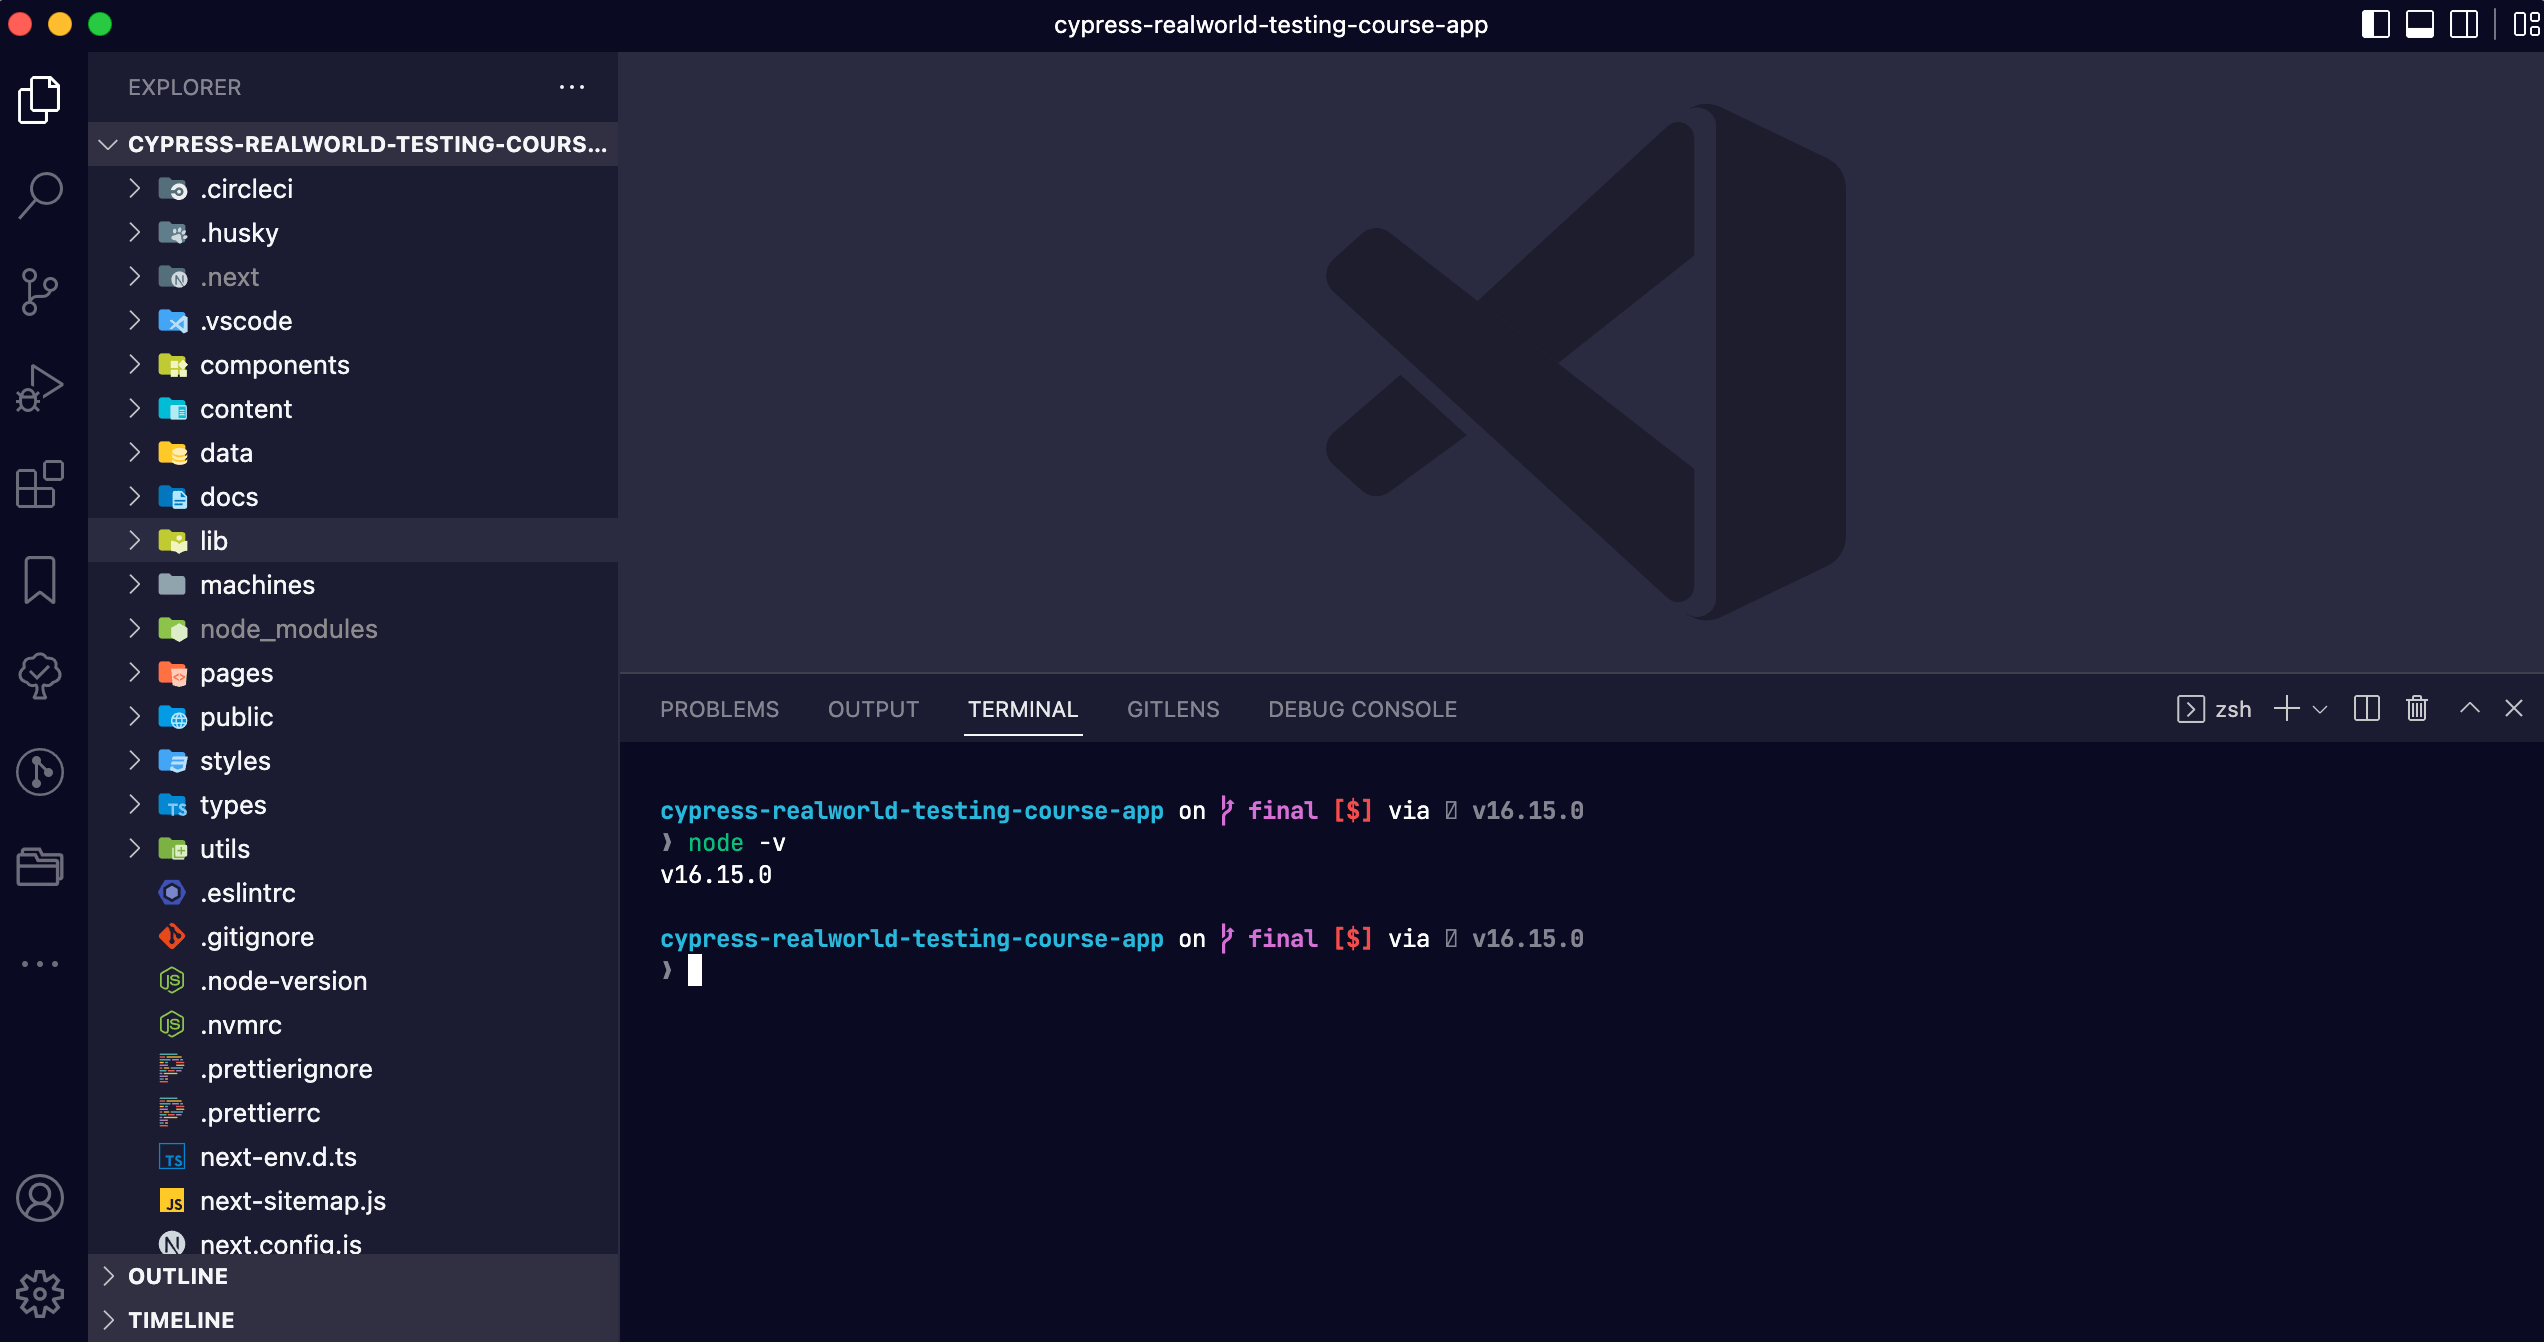
Task: Open the new terminal launch profile dropdown
Action: [x=2321, y=709]
